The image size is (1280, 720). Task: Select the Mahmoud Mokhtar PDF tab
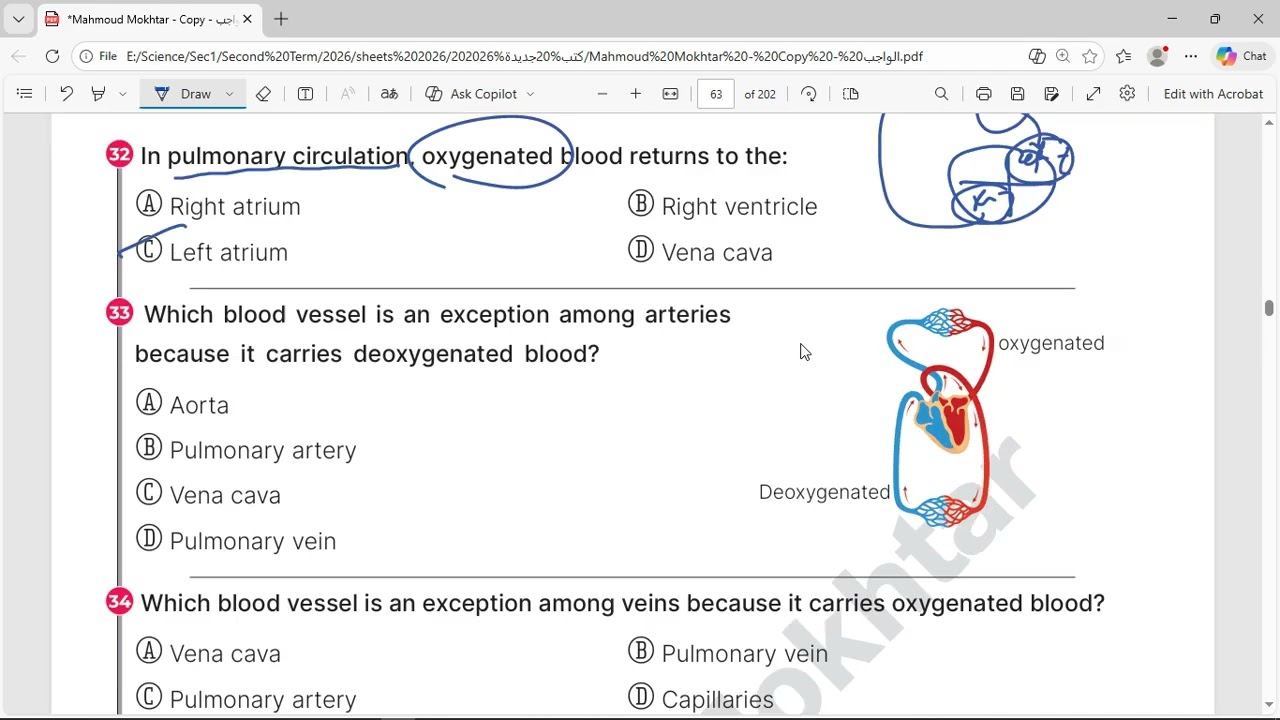click(x=148, y=19)
